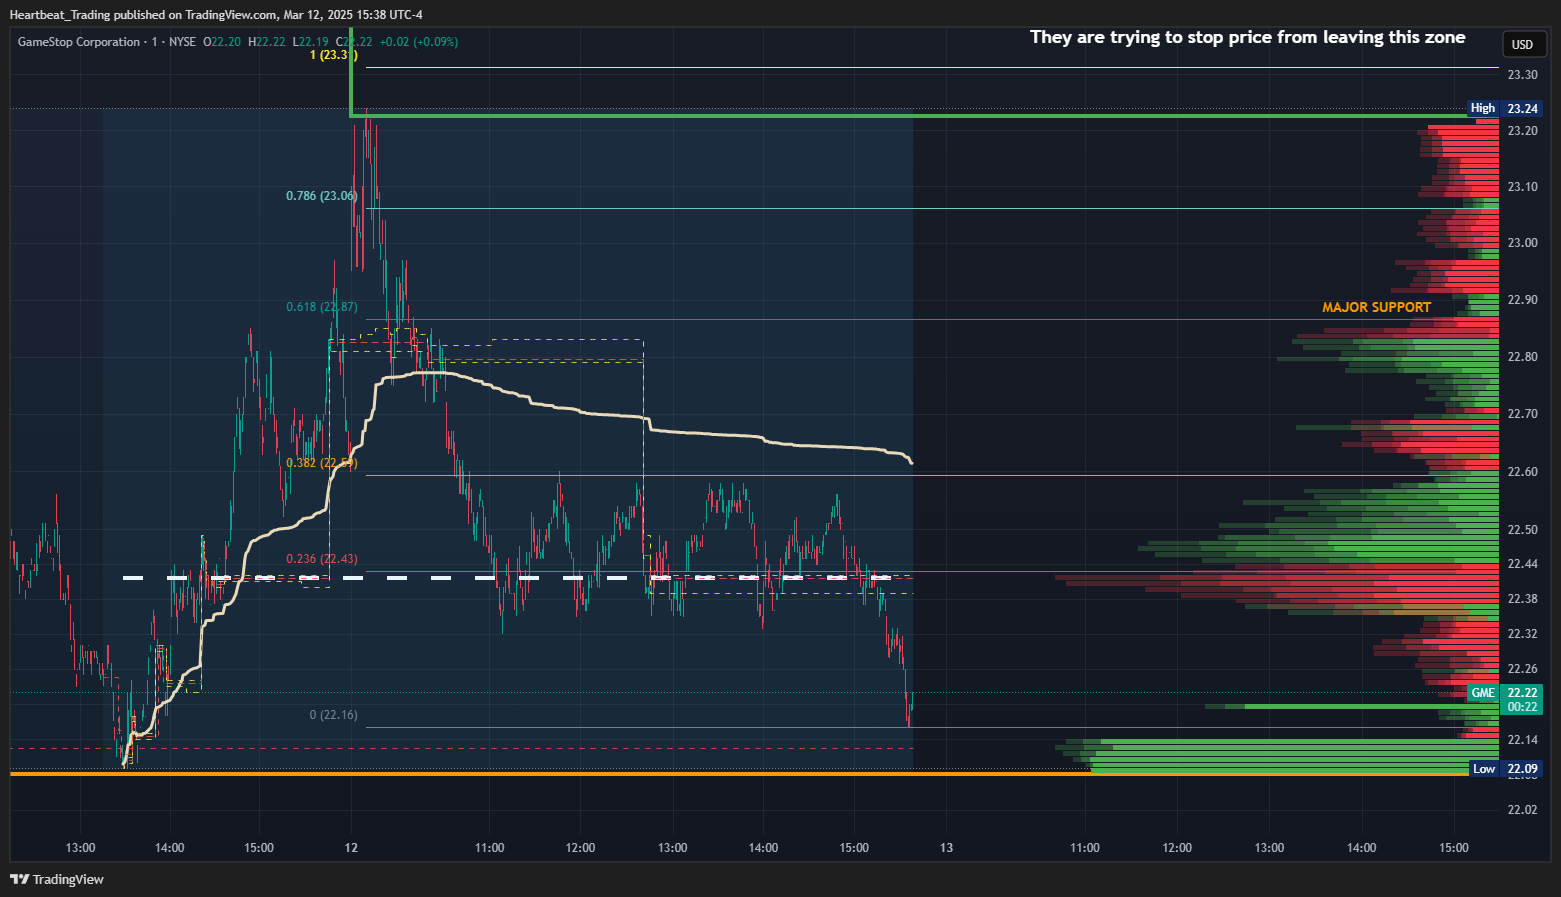Click the date marker 13 on time axis
The width and height of the screenshot is (1561, 897).
(x=946, y=848)
